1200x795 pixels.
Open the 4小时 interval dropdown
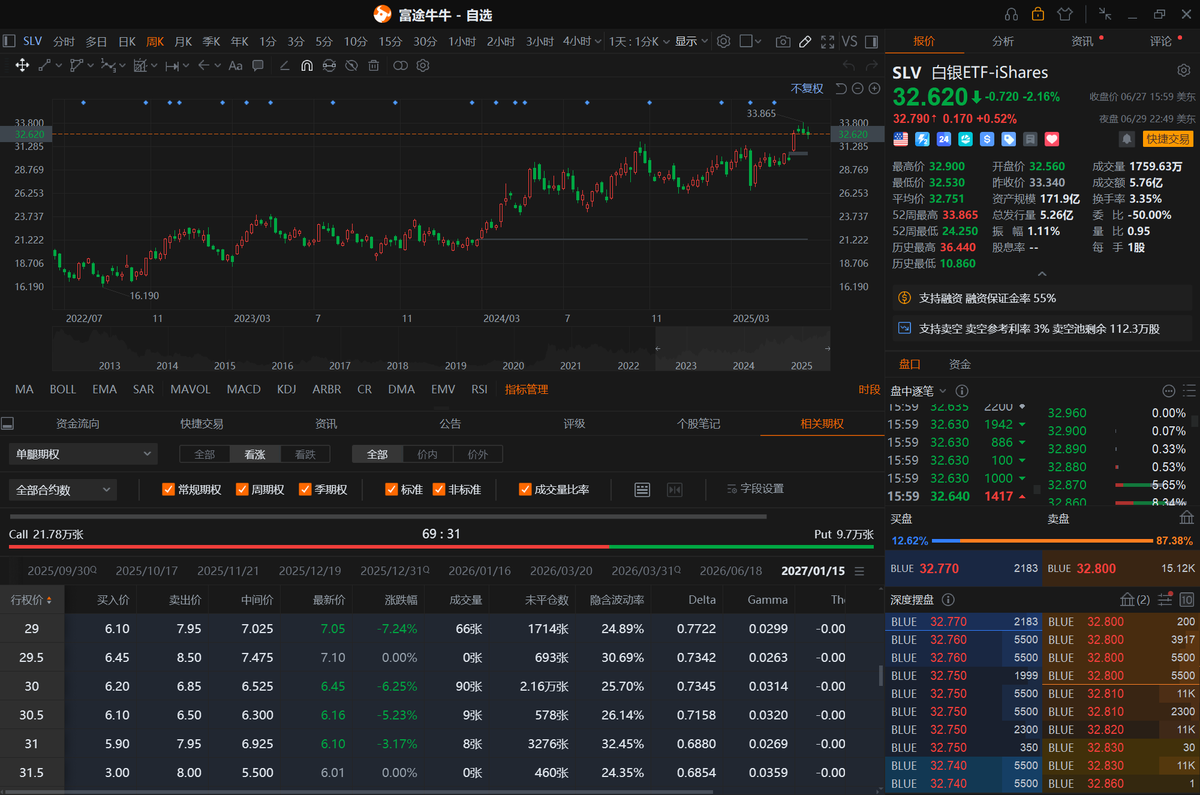581,41
